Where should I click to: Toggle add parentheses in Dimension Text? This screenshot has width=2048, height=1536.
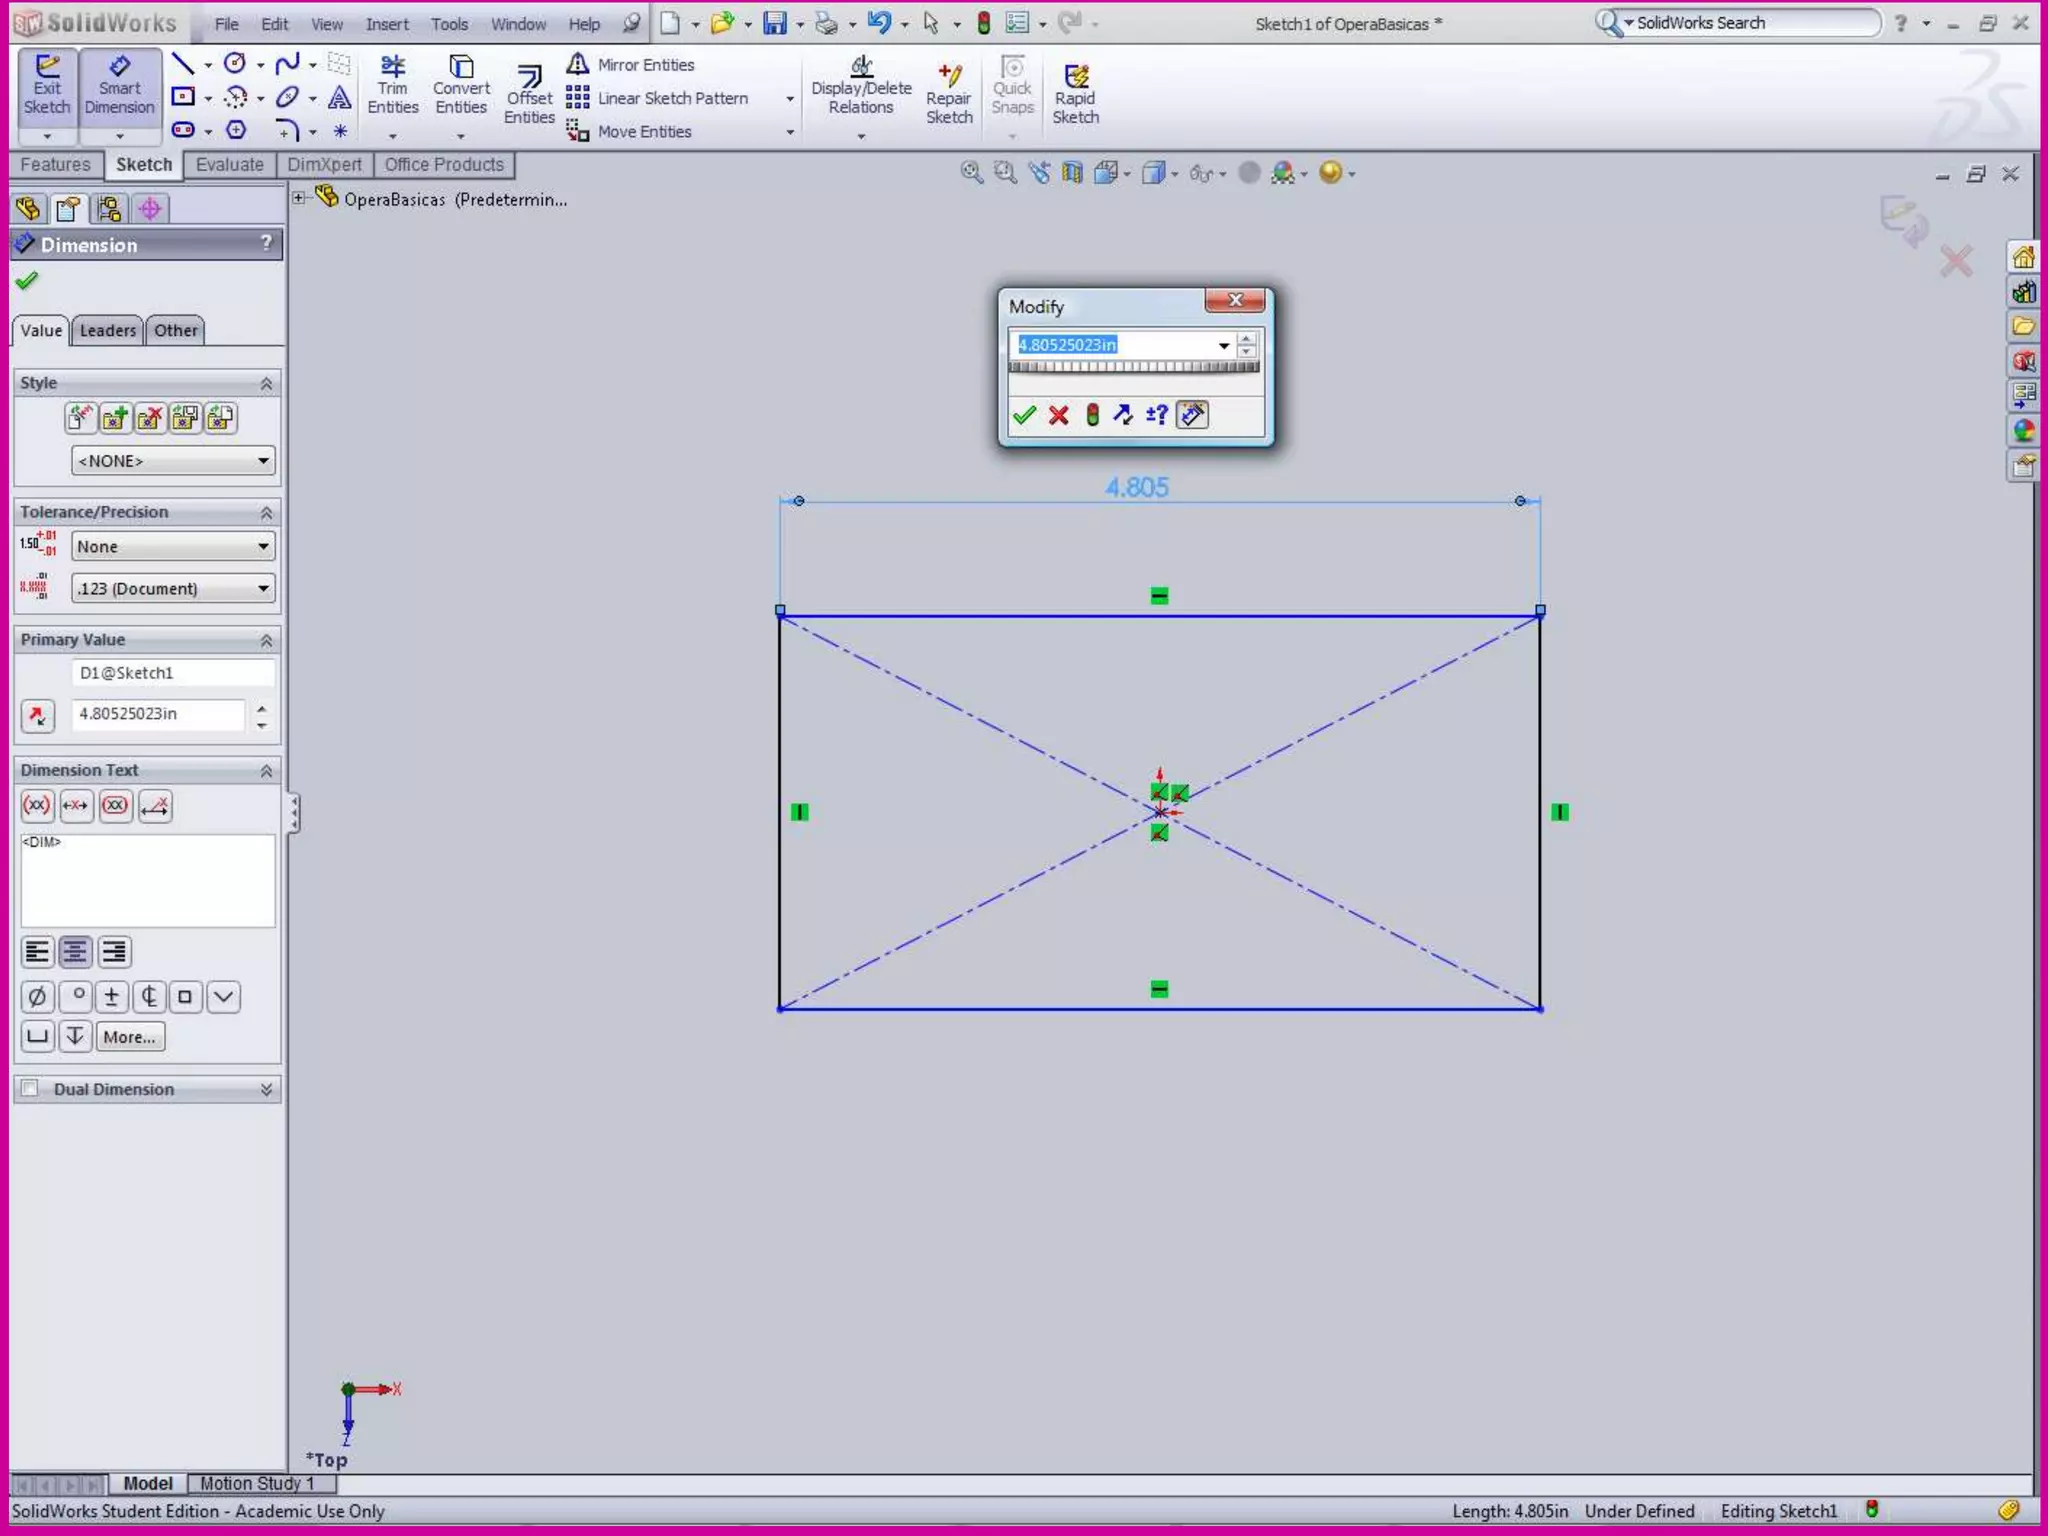[37, 806]
